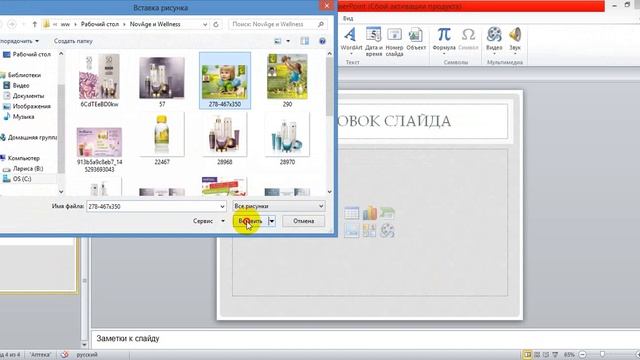
Task: Switch to normal view in status bar
Action: point(527,355)
